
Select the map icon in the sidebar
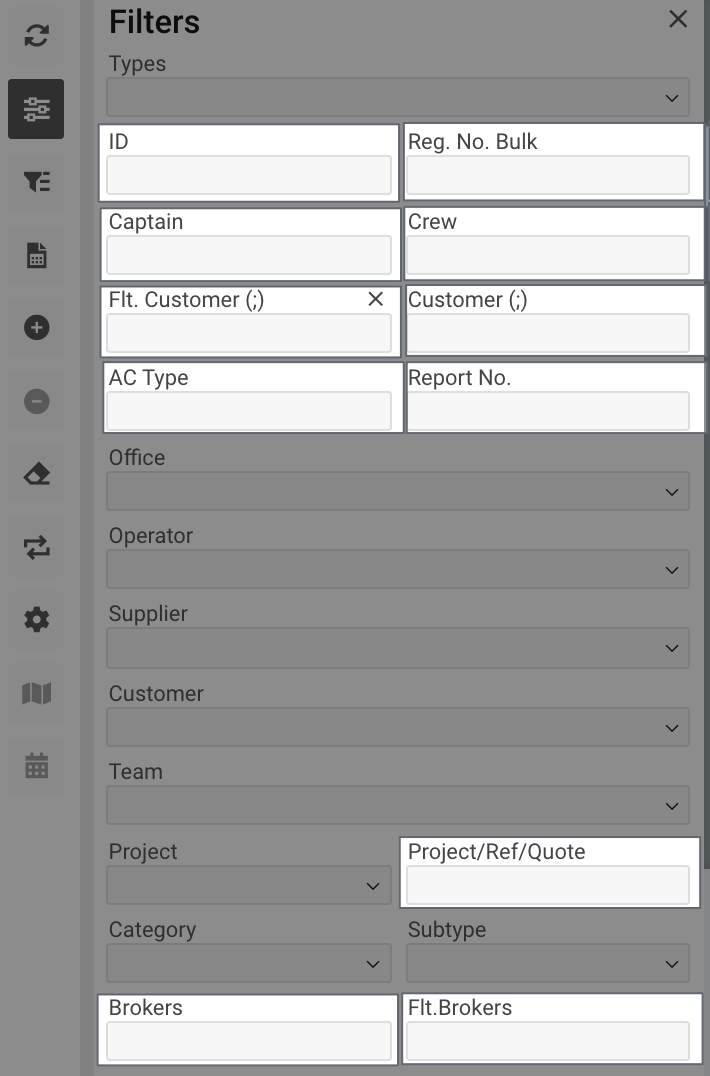click(36, 692)
